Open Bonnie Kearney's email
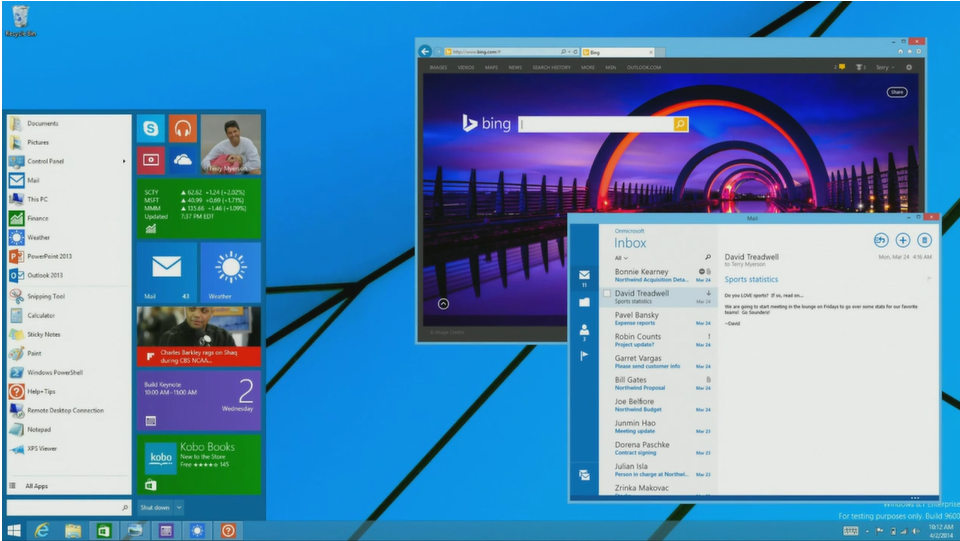This screenshot has height=541, width=960. 658,275
